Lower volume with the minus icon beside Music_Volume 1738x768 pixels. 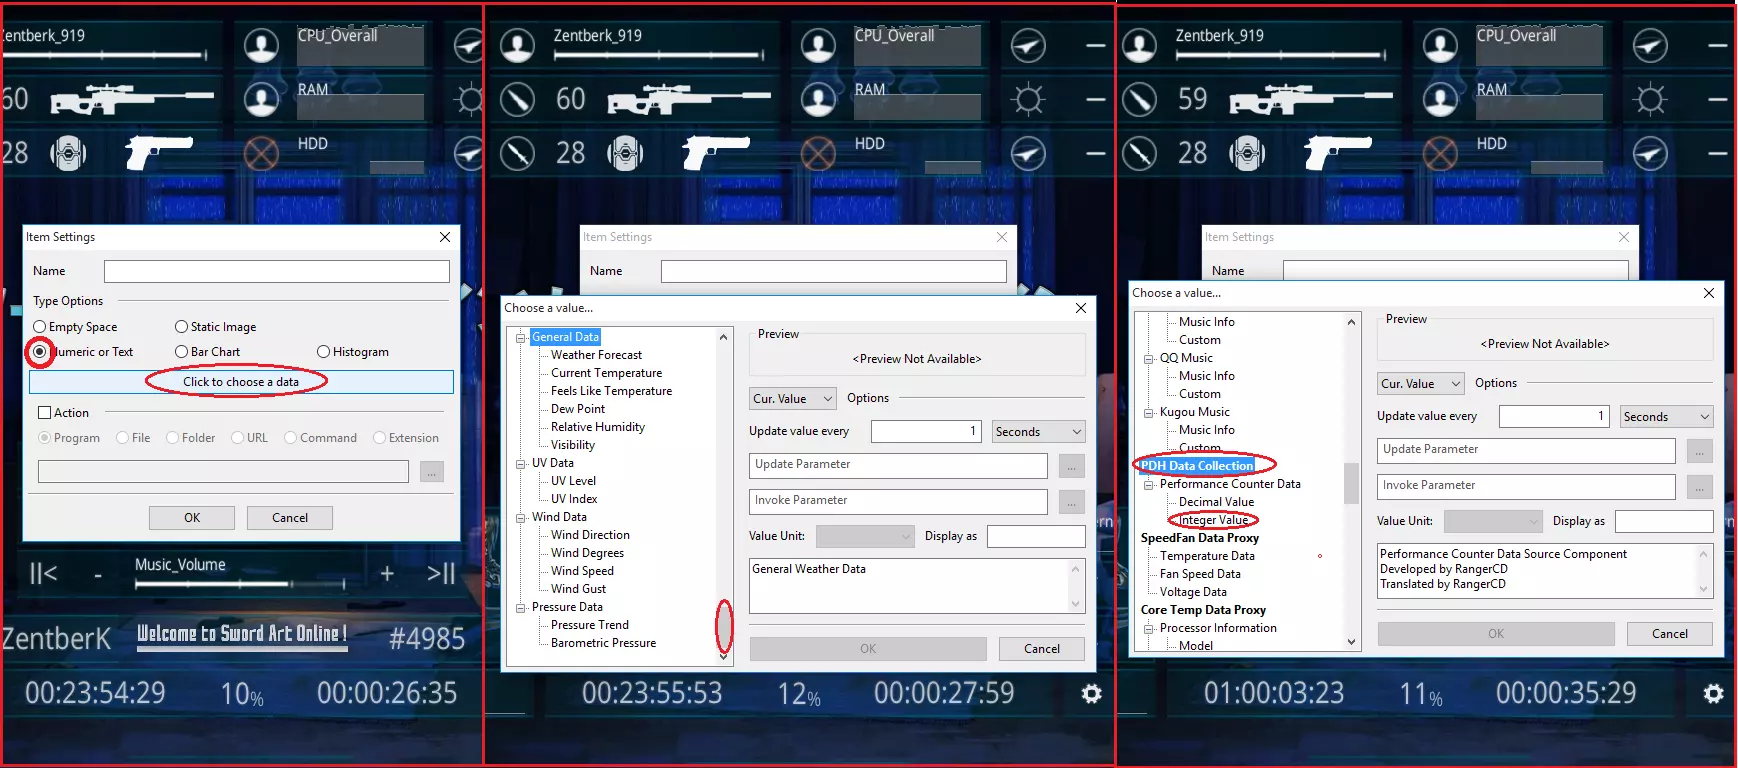coord(98,575)
